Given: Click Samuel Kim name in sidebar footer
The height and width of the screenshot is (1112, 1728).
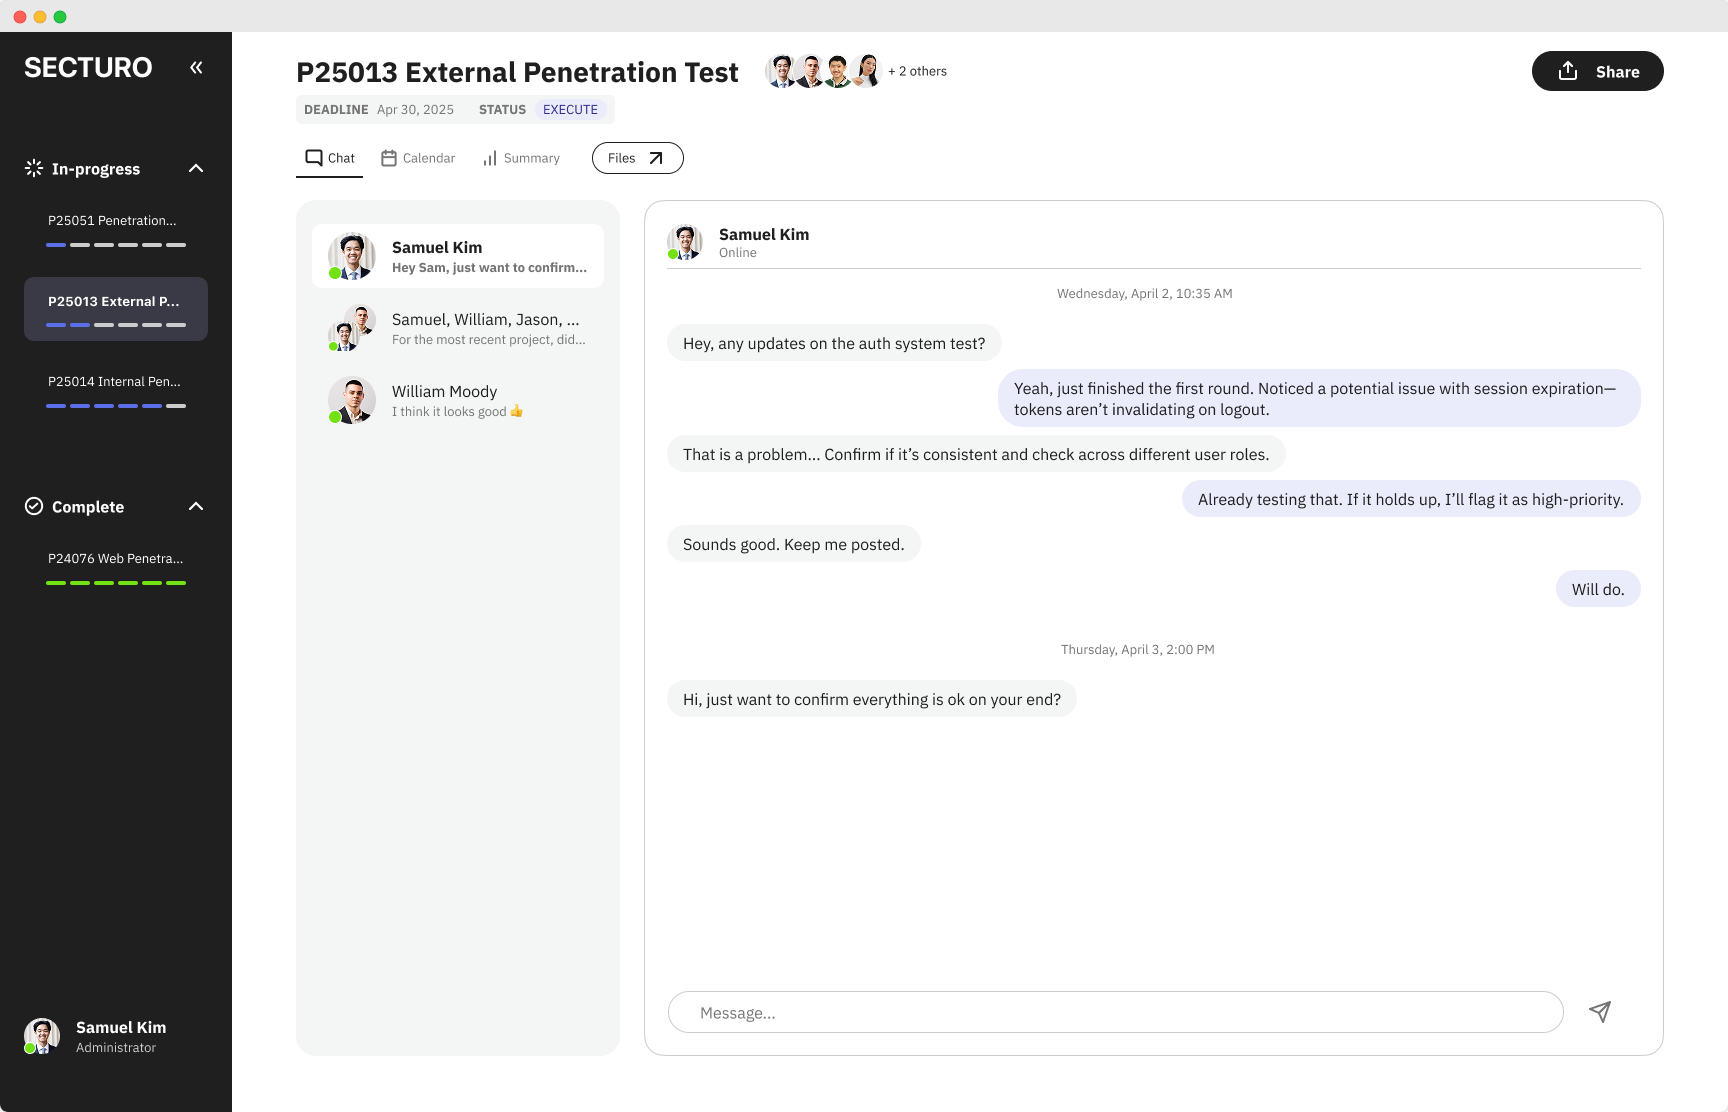Looking at the screenshot, I should pyautogui.click(x=121, y=1027).
